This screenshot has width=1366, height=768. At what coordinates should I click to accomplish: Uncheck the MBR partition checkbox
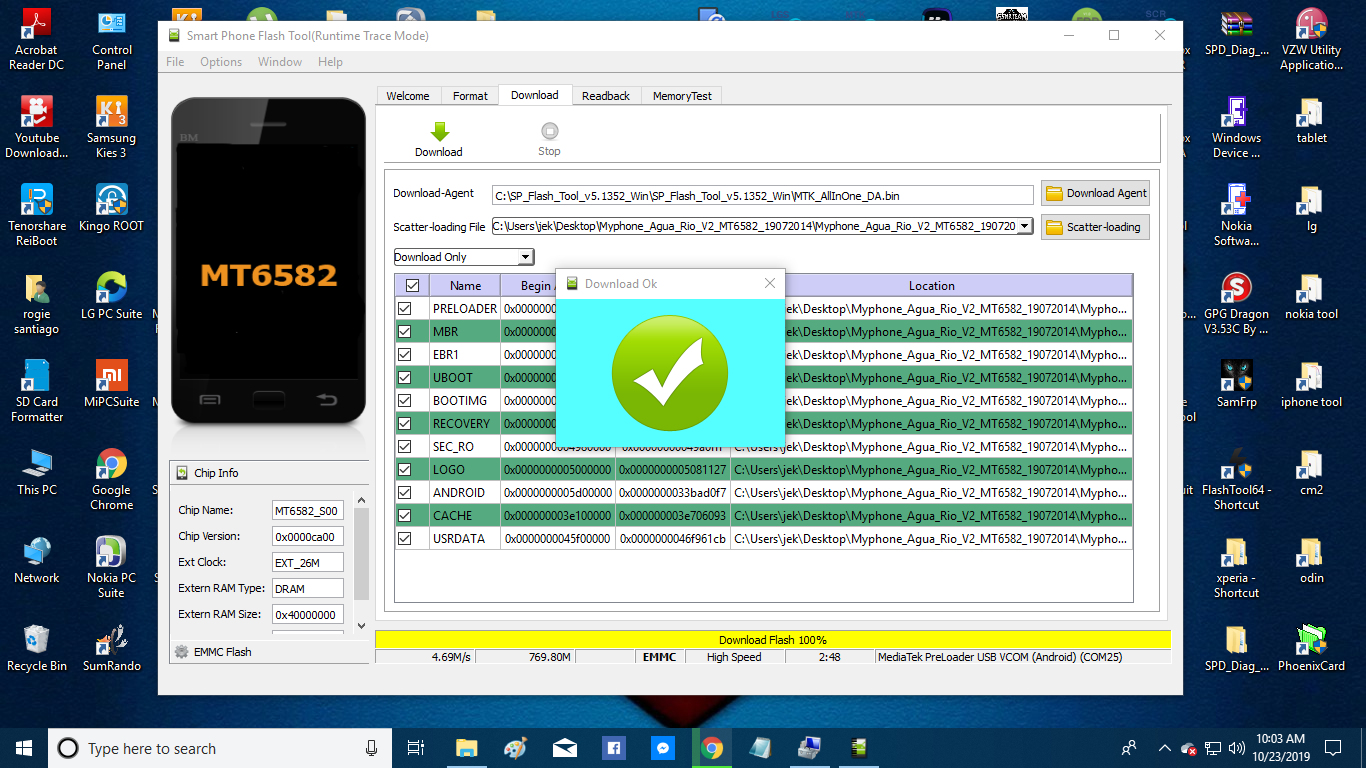[x=405, y=332]
